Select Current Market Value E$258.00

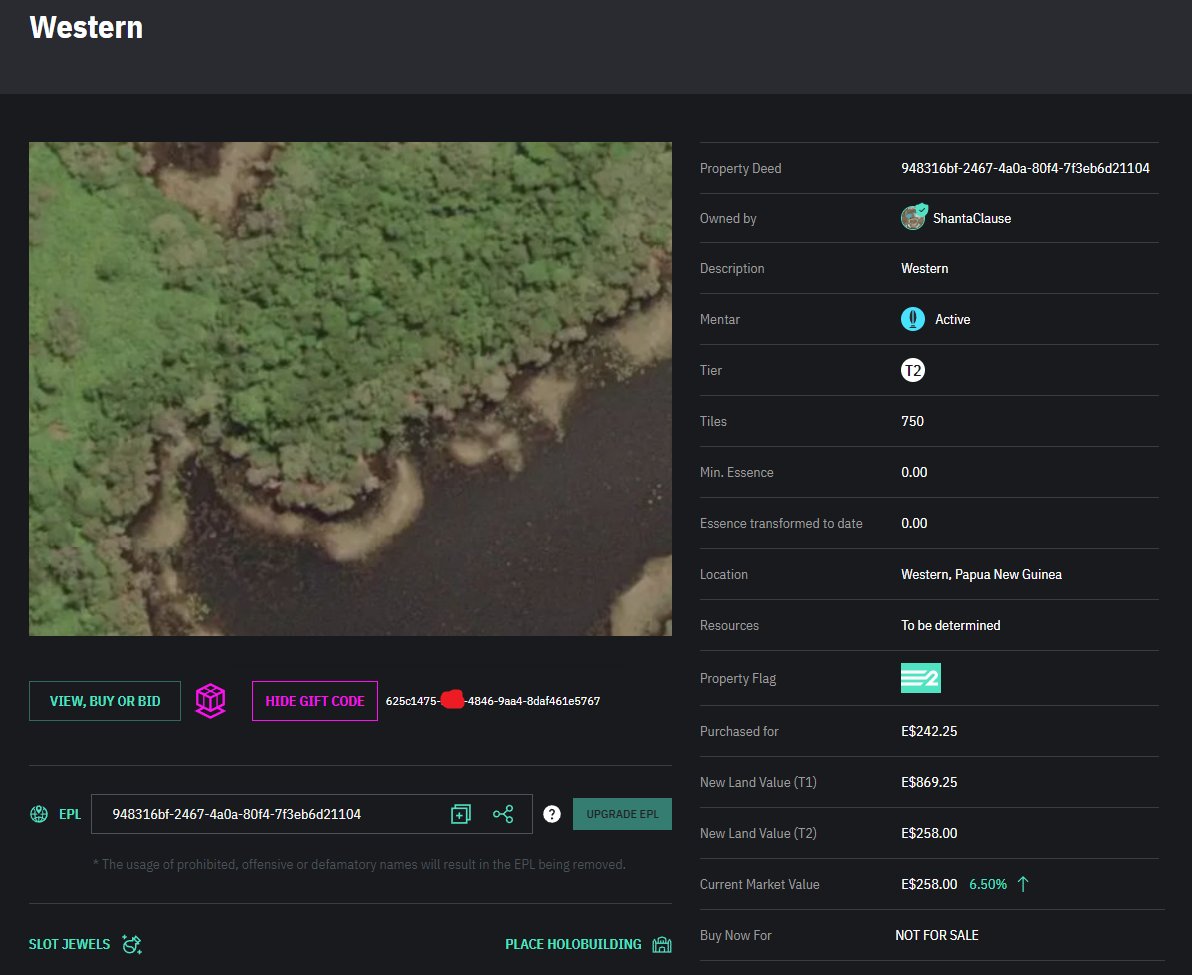point(929,884)
